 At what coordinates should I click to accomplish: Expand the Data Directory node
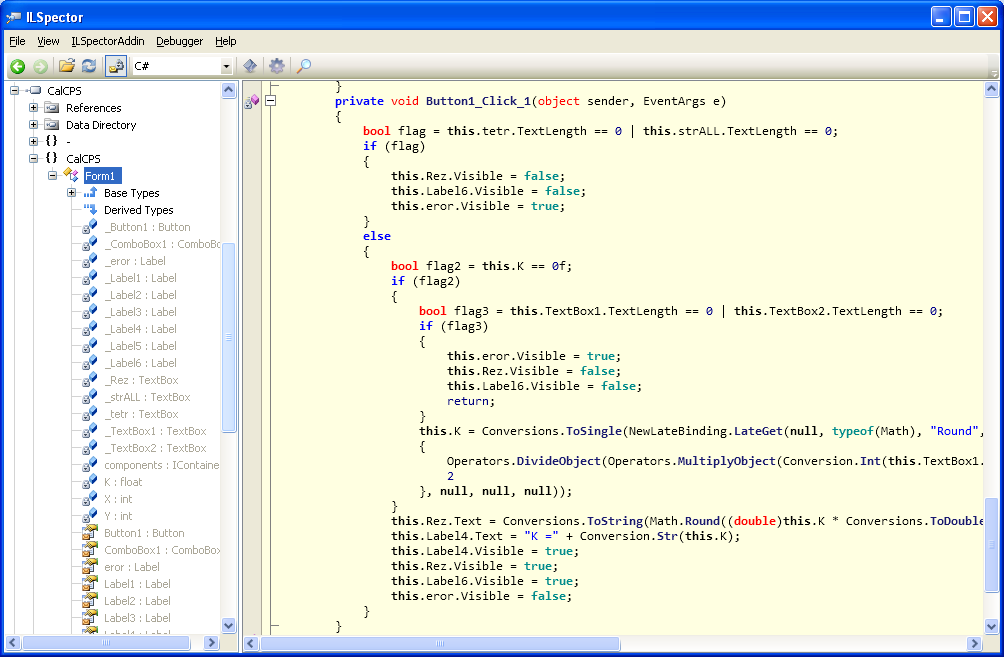coord(33,124)
